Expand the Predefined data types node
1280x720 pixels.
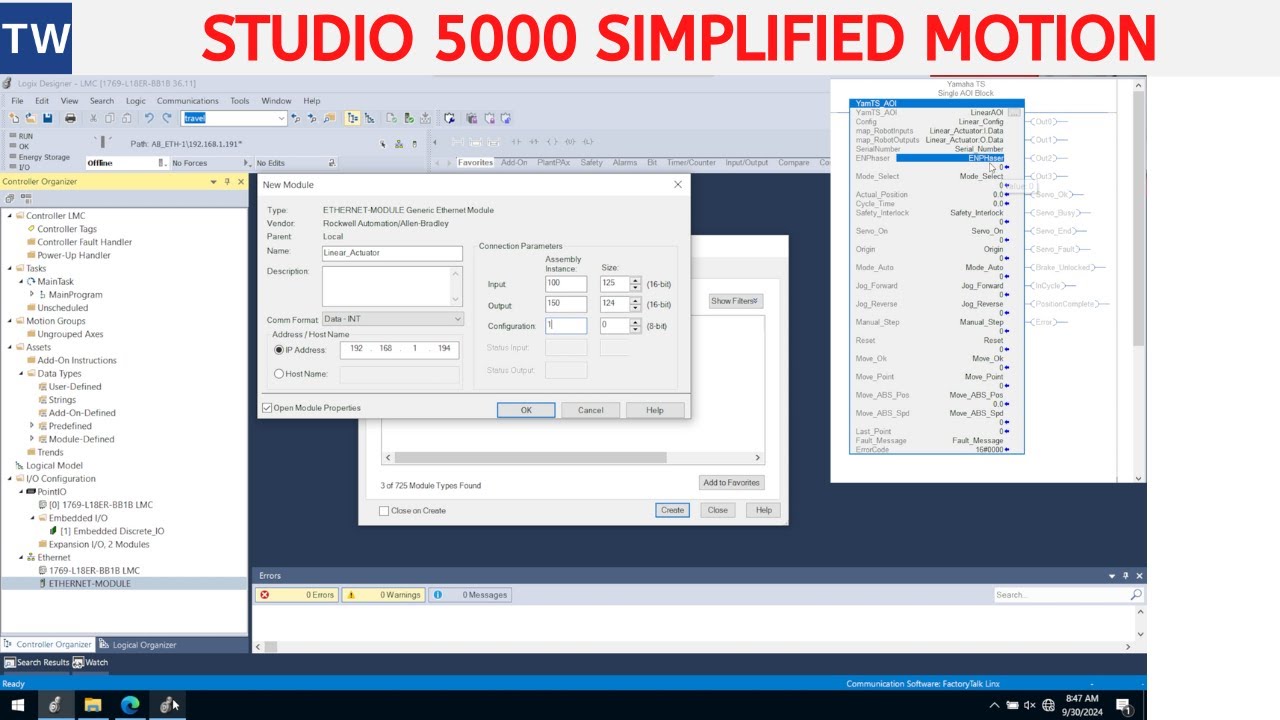pyautogui.click(x=32, y=426)
